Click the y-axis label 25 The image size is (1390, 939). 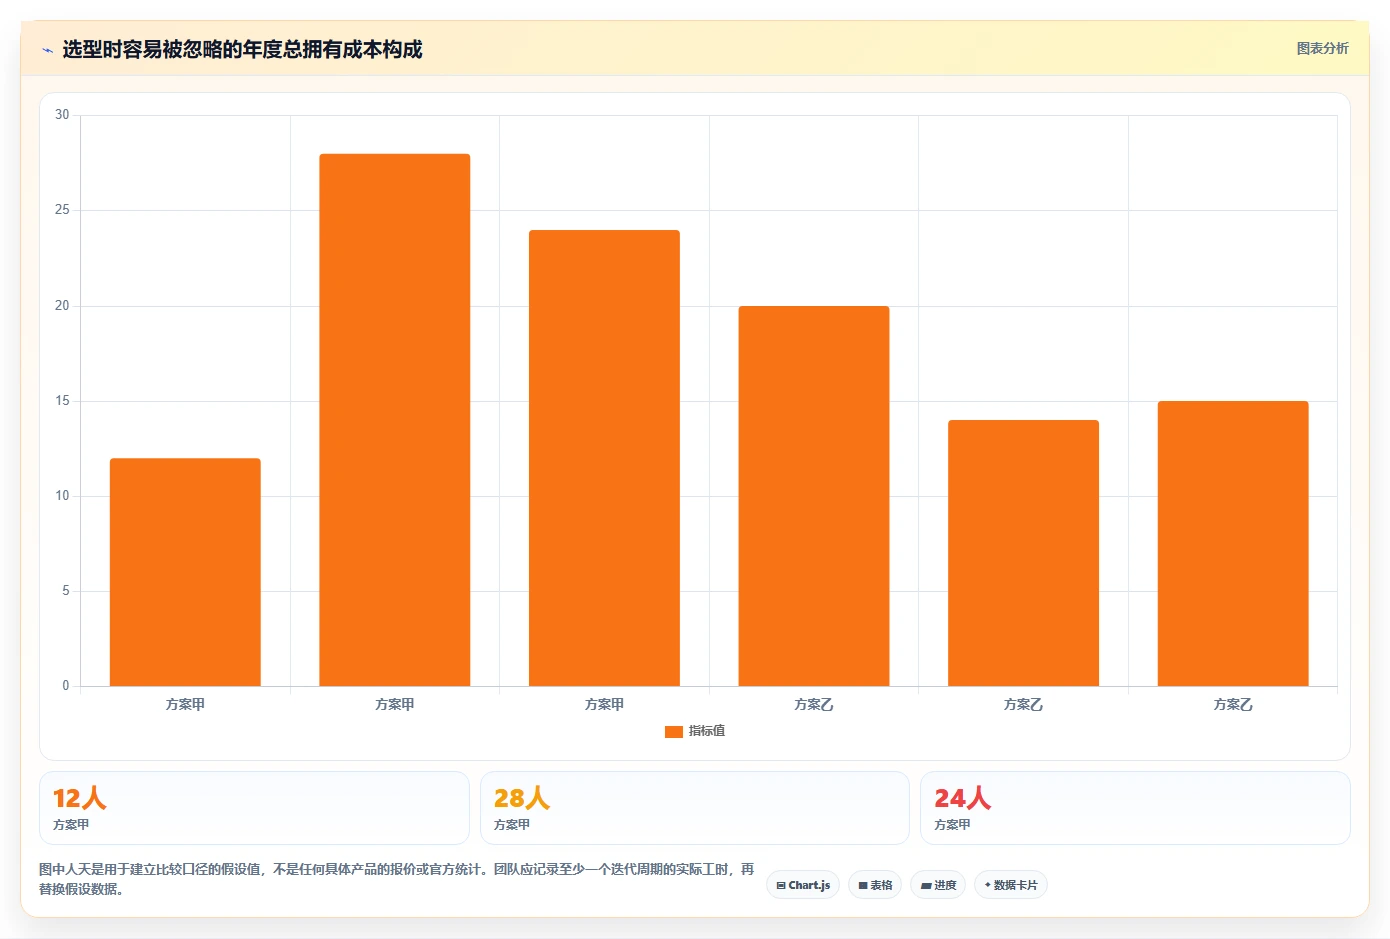tap(62, 210)
